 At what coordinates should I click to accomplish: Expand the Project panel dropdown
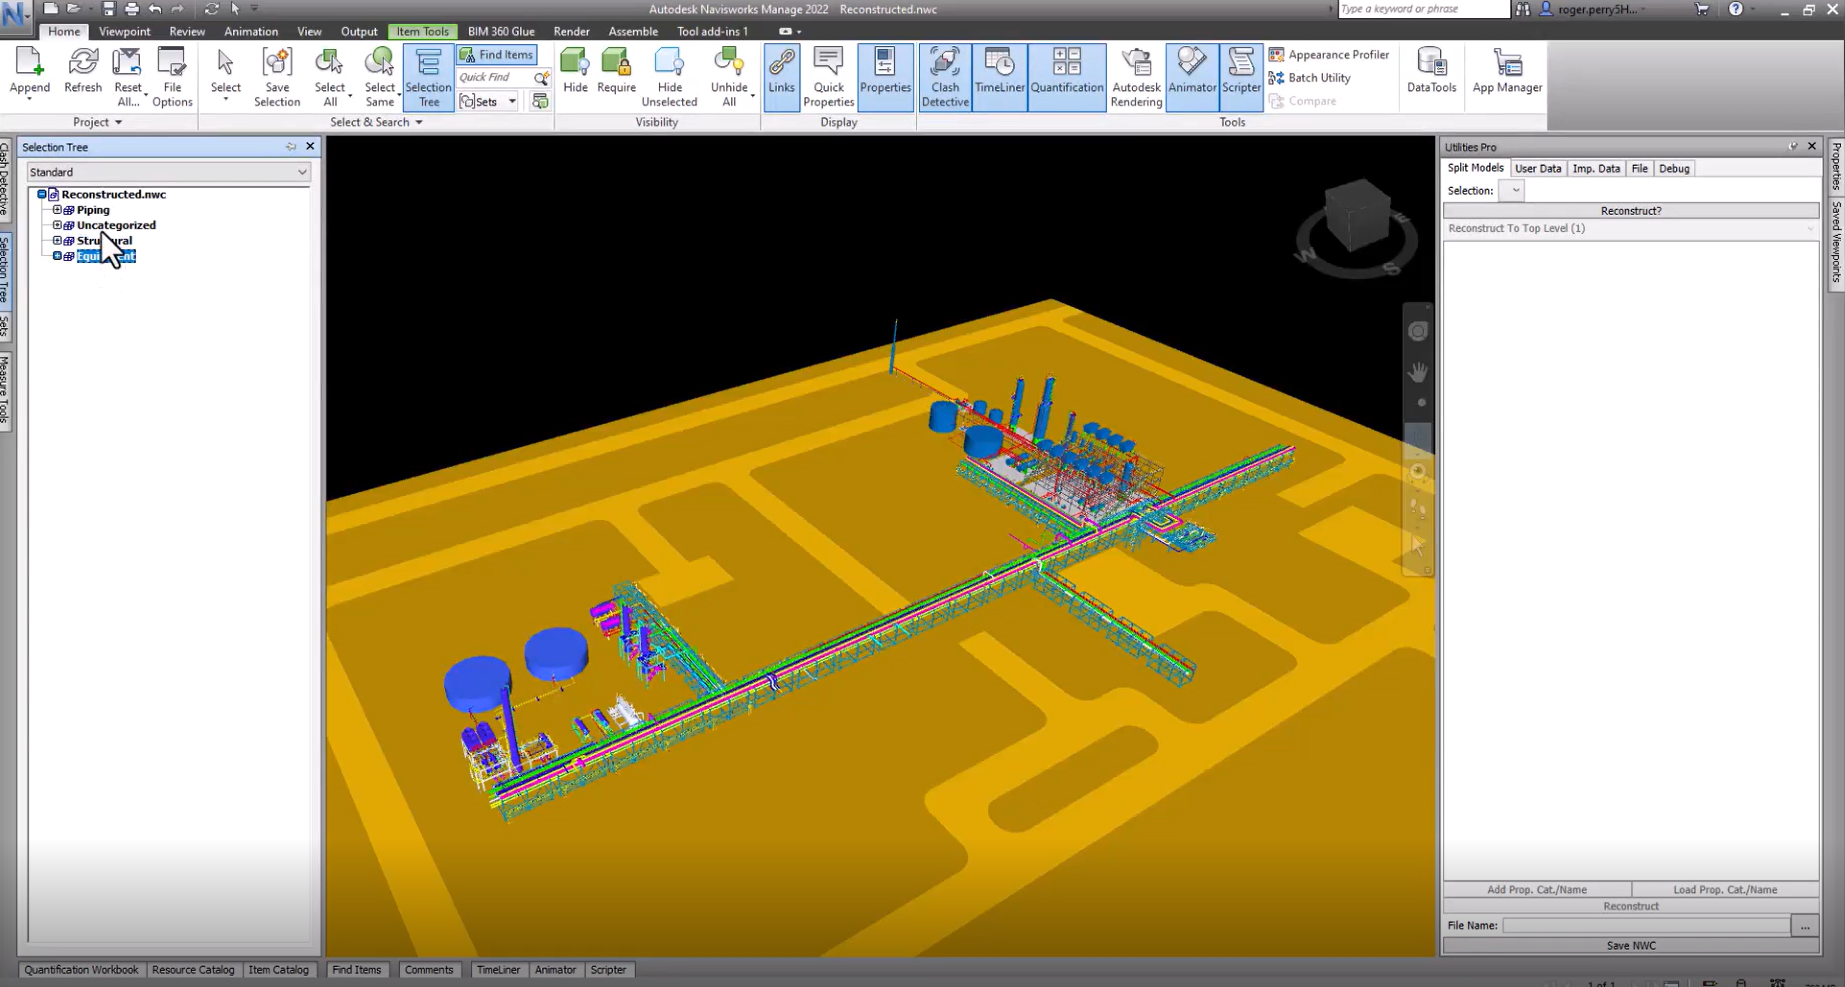[97, 122]
